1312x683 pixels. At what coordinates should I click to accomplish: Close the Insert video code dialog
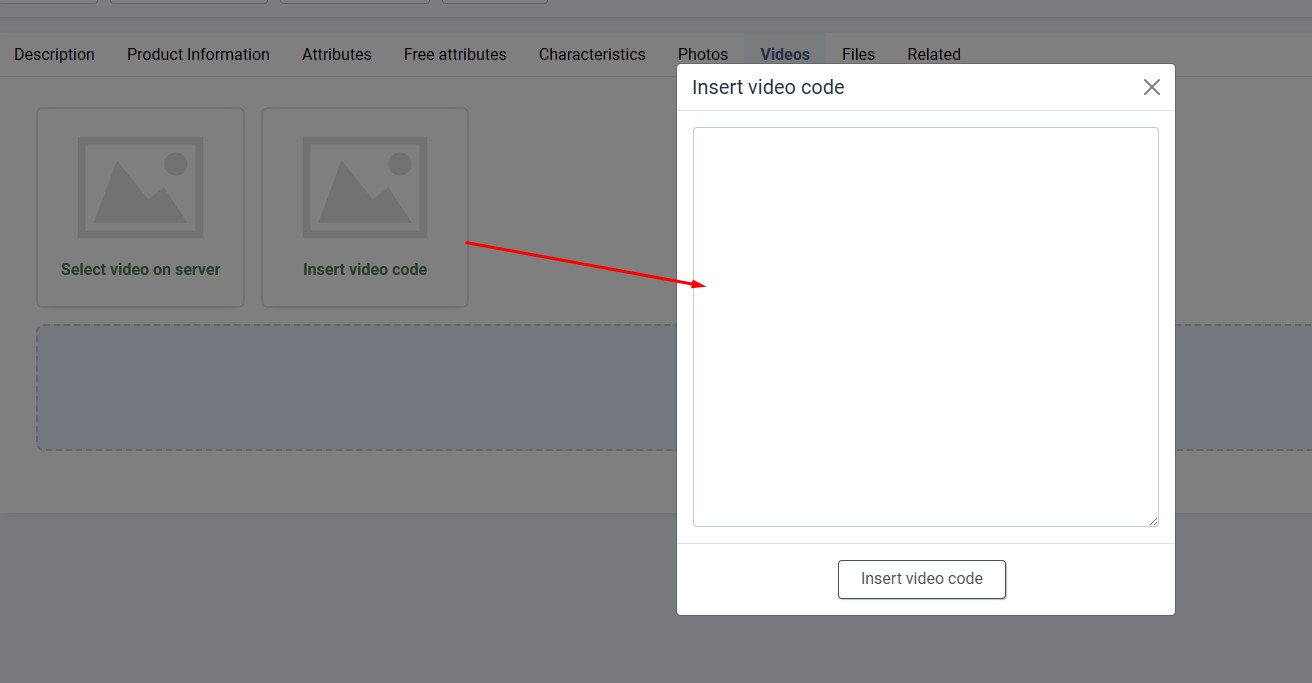tap(1151, 87)
